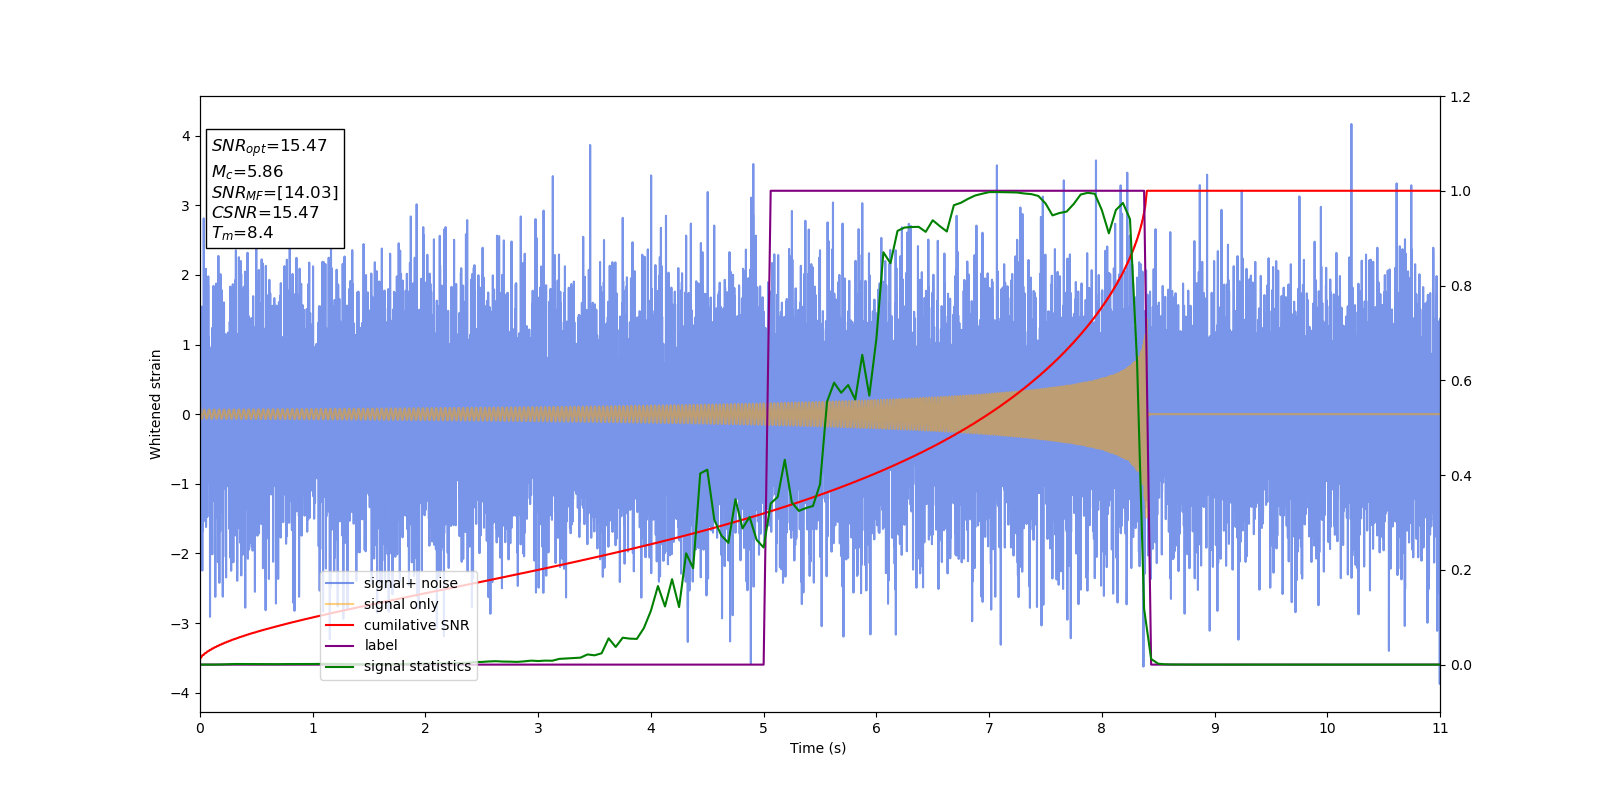This screenshot has height=800, width=1600.
Task: Click the SNRopt=15.47 annotation text
Action: [x=269, y=146]
